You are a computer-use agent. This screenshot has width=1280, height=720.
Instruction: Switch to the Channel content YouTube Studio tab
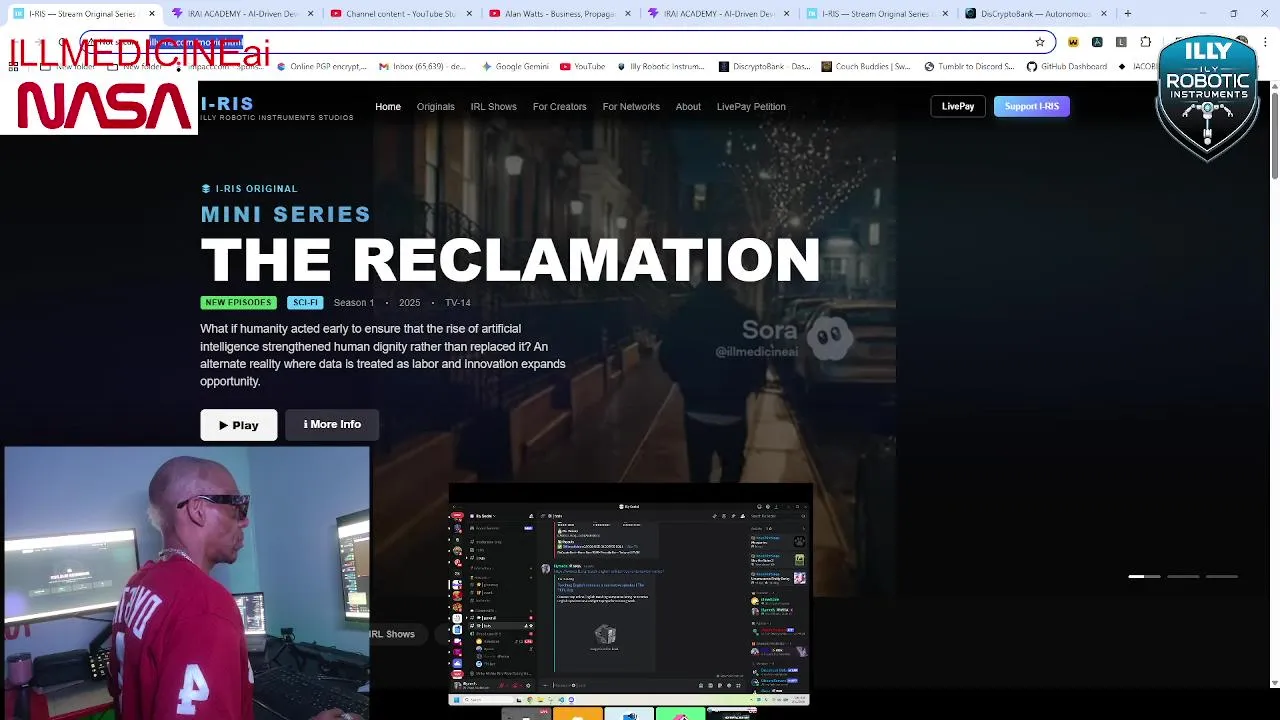[x=400, y=14]
